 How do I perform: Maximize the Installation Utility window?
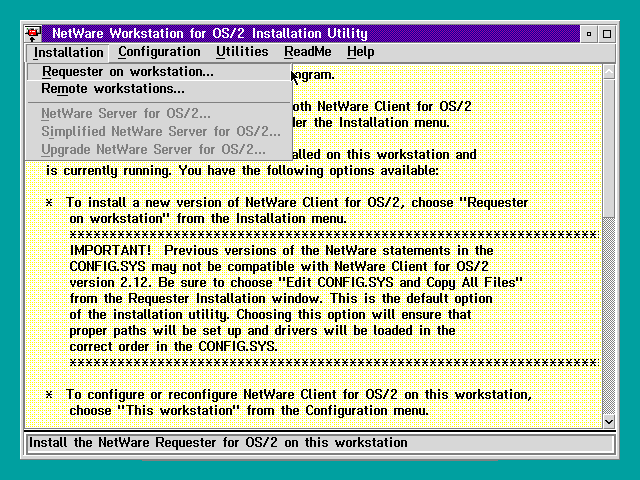607,34
